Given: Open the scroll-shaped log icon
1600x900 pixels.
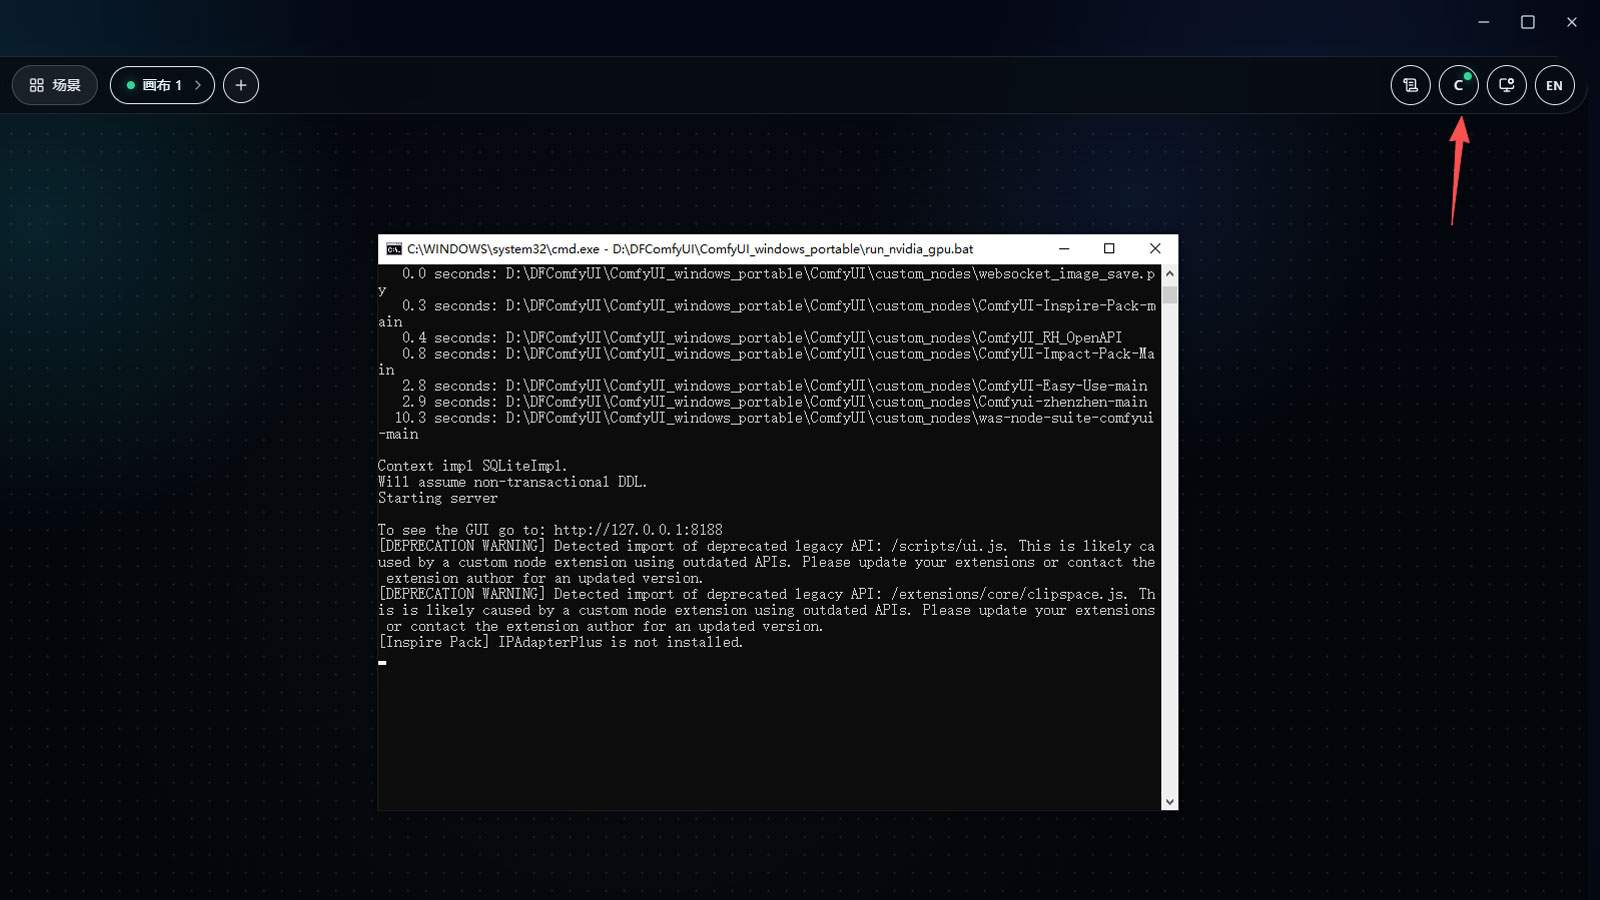Looking at the screenshot, I should point(1411,85).
